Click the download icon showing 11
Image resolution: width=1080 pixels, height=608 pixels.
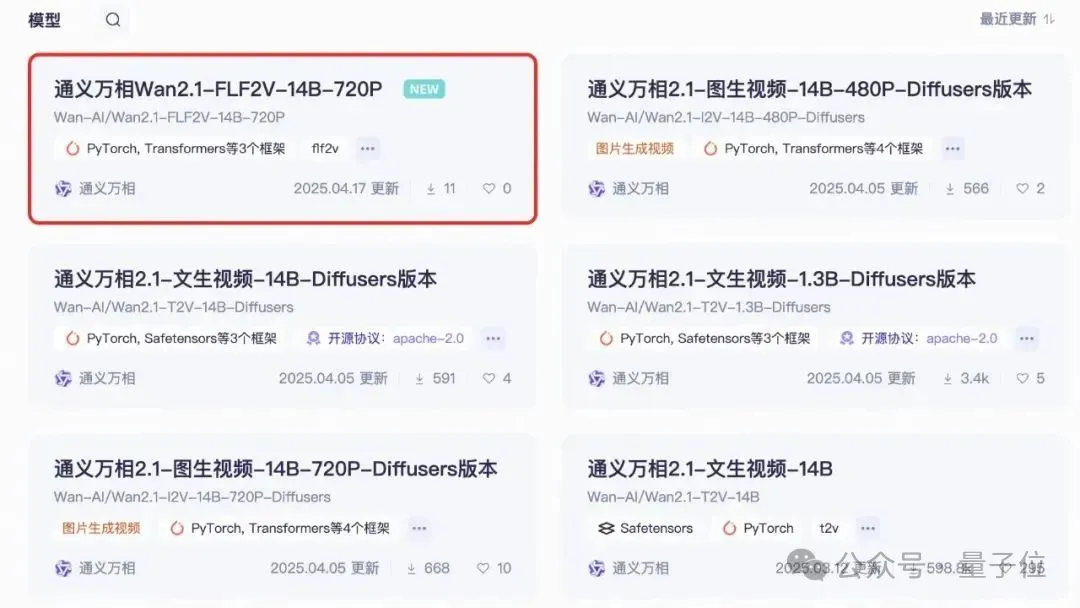tap(430, 189)
